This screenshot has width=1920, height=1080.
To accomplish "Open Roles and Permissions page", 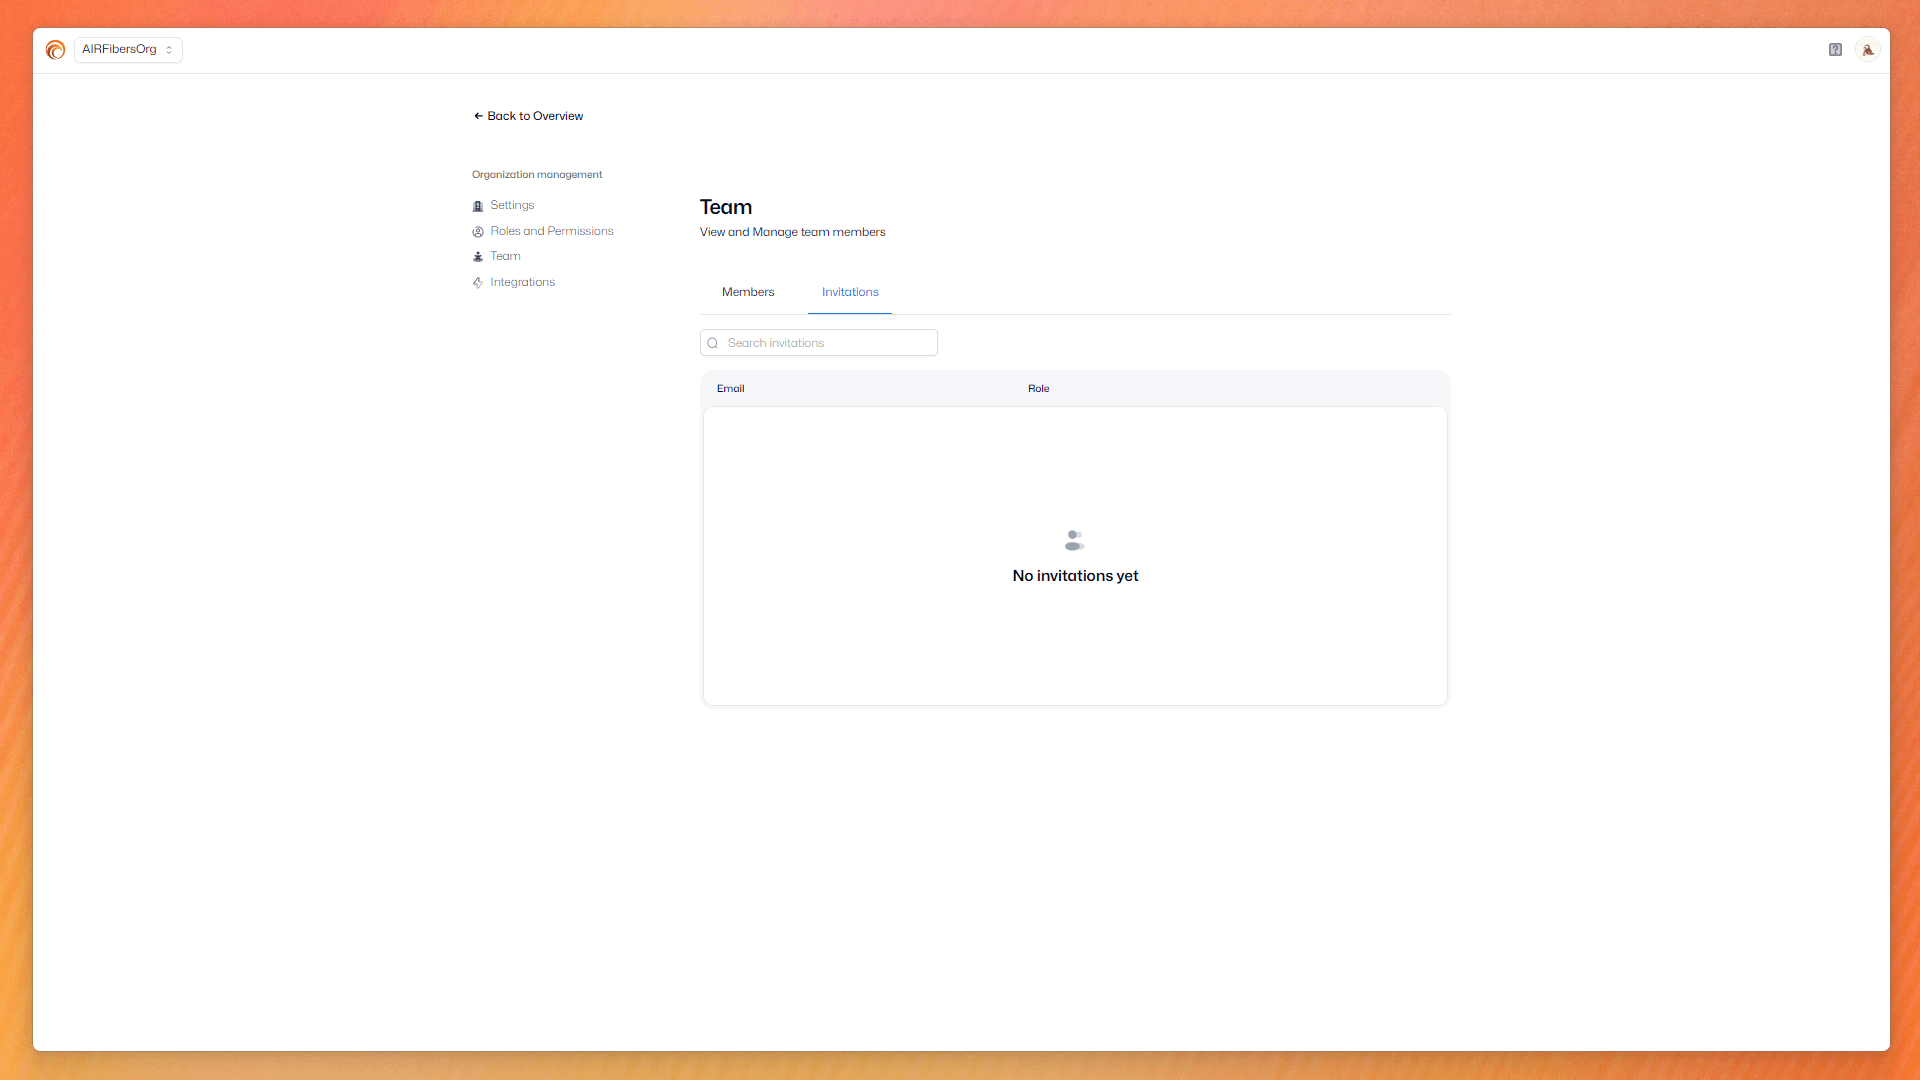I will (551, 231).
